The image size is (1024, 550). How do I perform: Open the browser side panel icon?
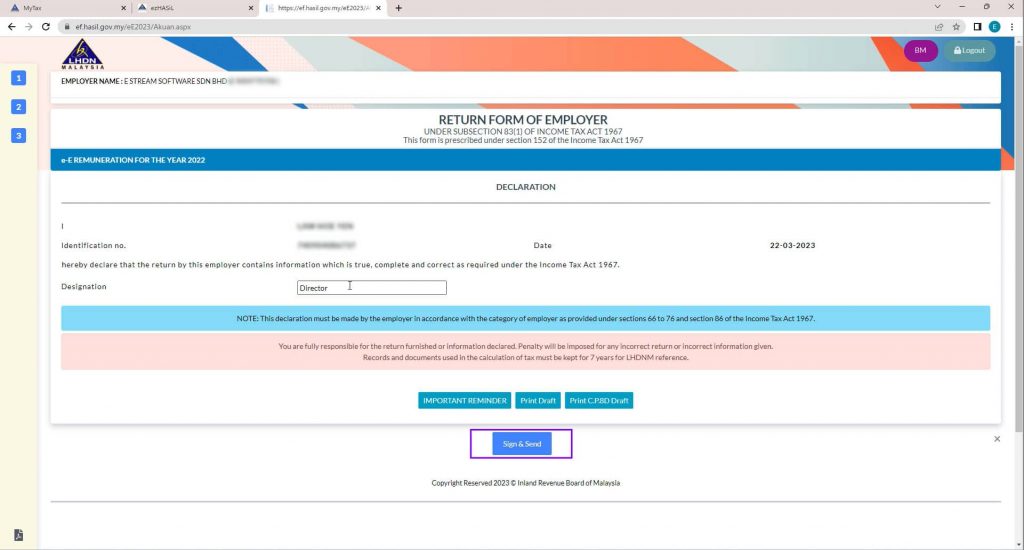coord(977,27)
